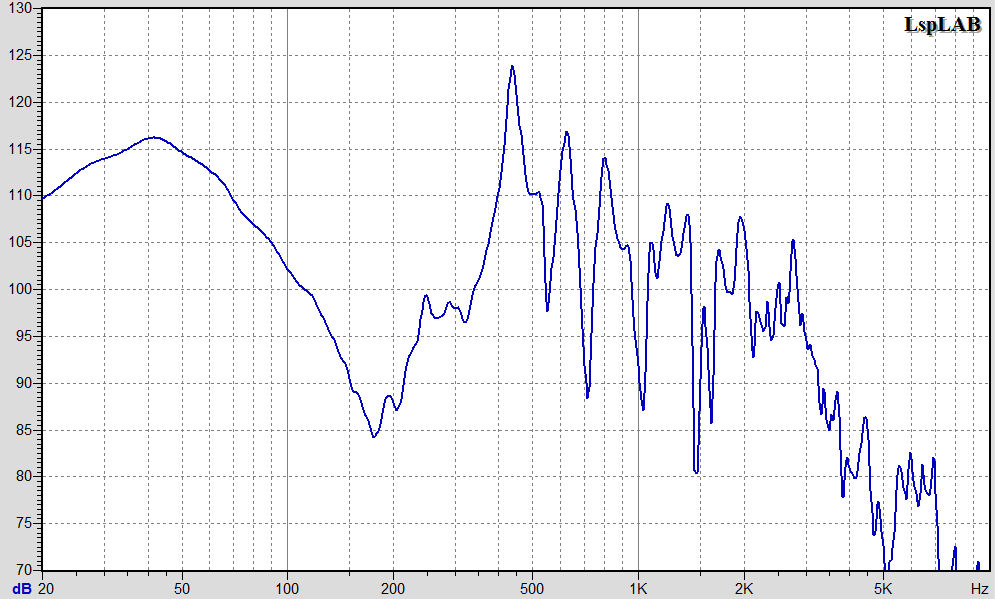
Task: Click the 50 Hz frequency label
Action: tap(182, 589)
